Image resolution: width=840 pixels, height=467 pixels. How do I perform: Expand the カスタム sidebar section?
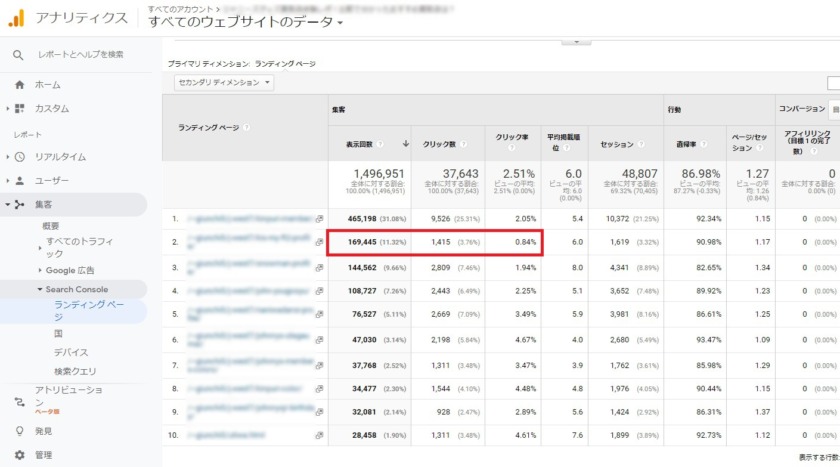(x=8, y=108)
